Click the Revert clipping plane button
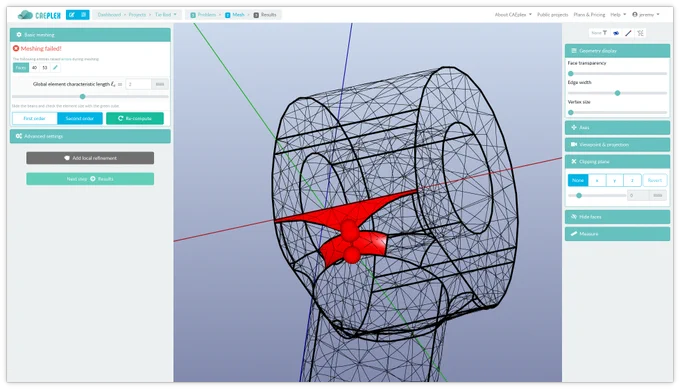680x389 pixels. pos(655,180)
